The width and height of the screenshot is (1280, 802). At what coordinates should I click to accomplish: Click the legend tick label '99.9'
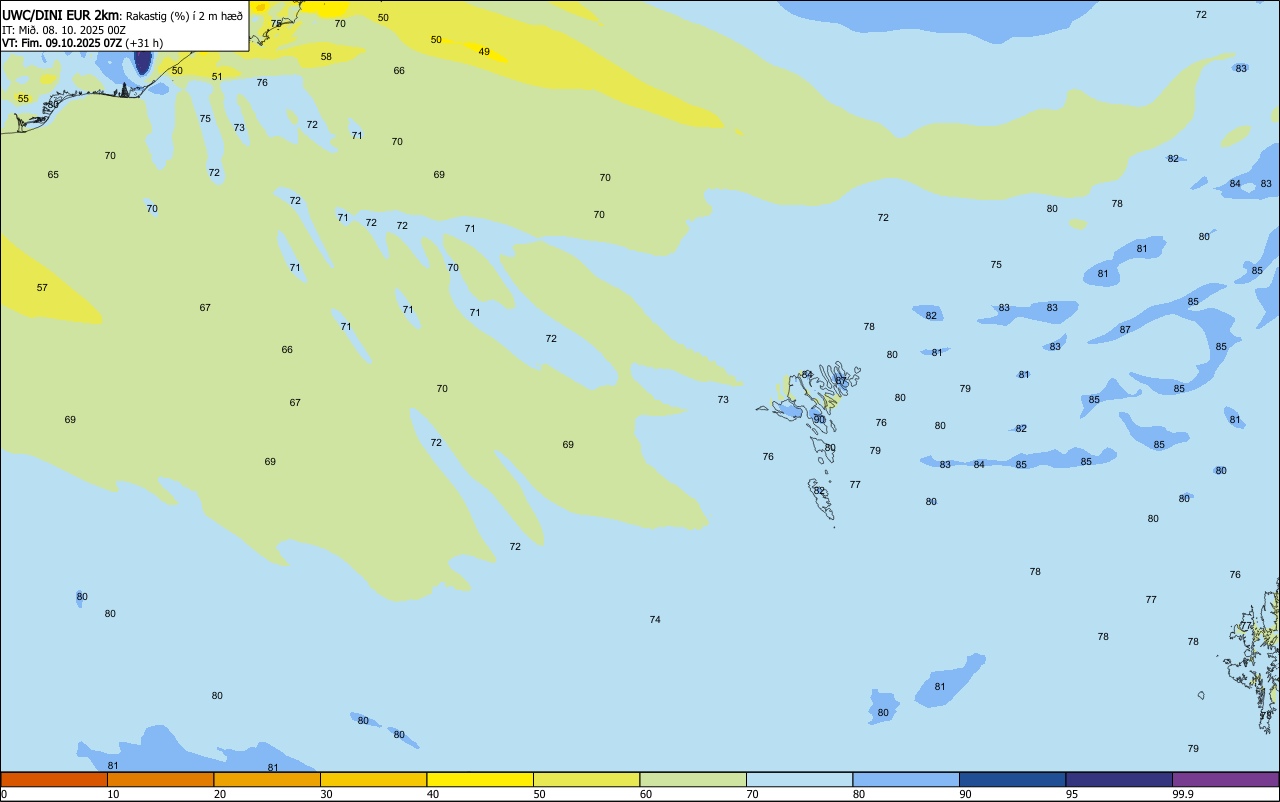pos(1183,794)
